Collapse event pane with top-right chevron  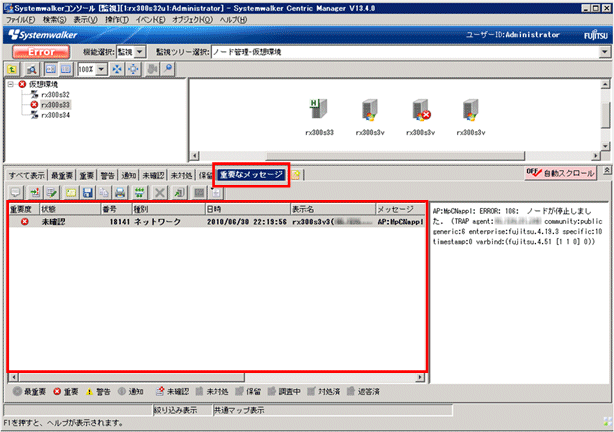coord(607,170)
